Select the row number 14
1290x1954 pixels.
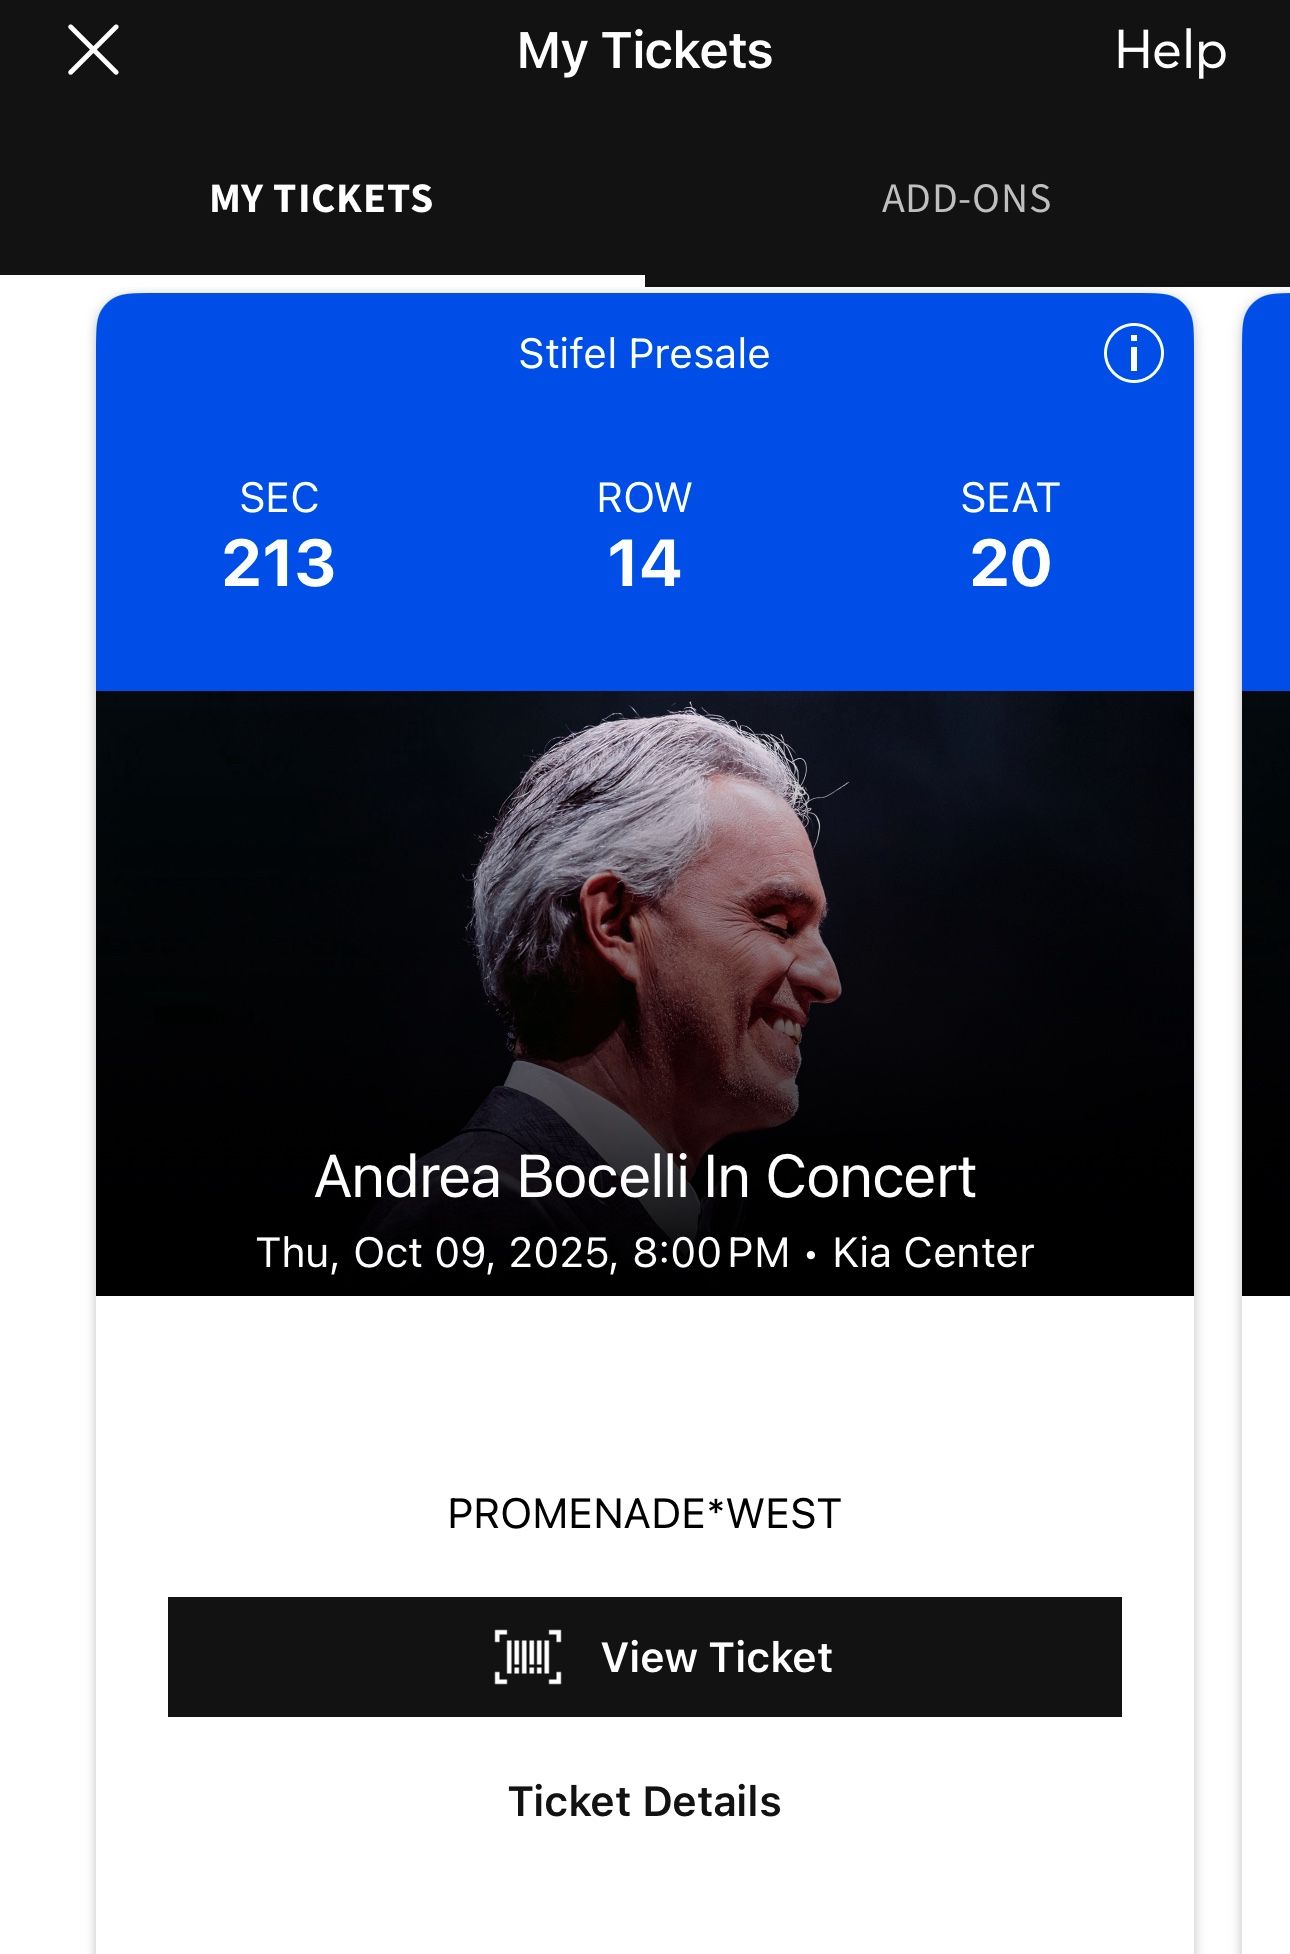tap(644, 563)
